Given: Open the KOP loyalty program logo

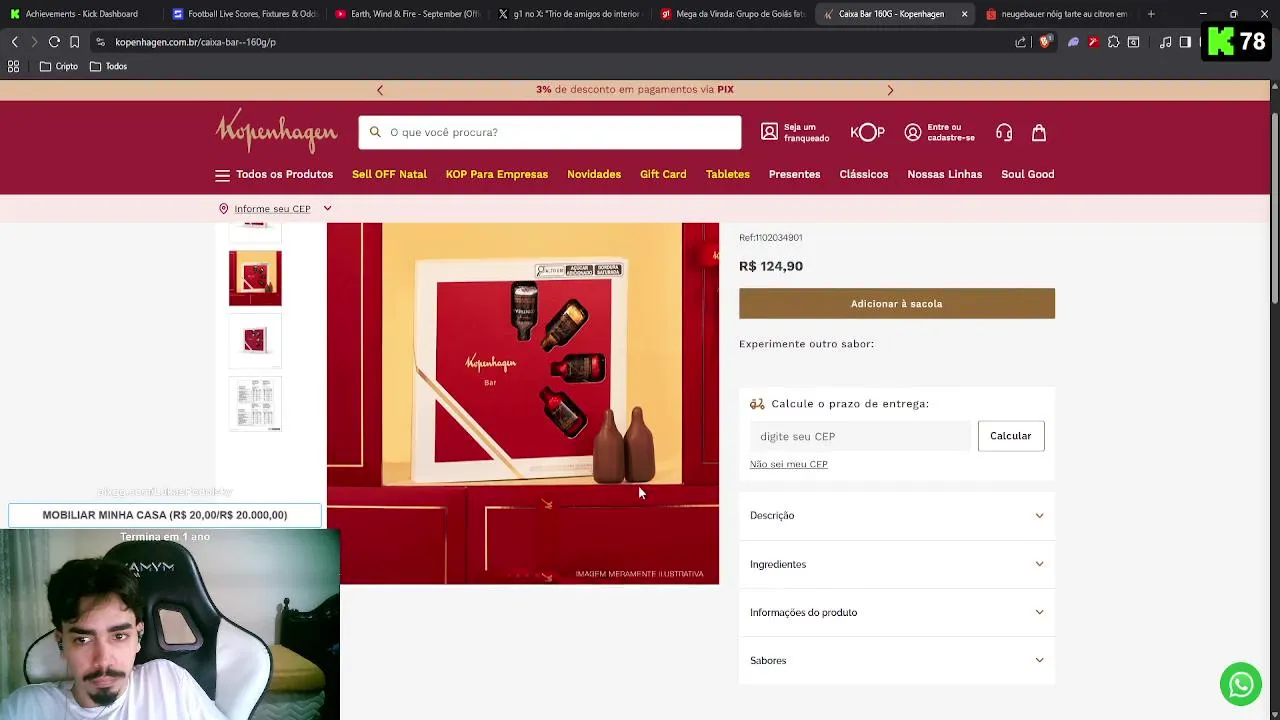Looking at the screenshot, I should point(867,132).
